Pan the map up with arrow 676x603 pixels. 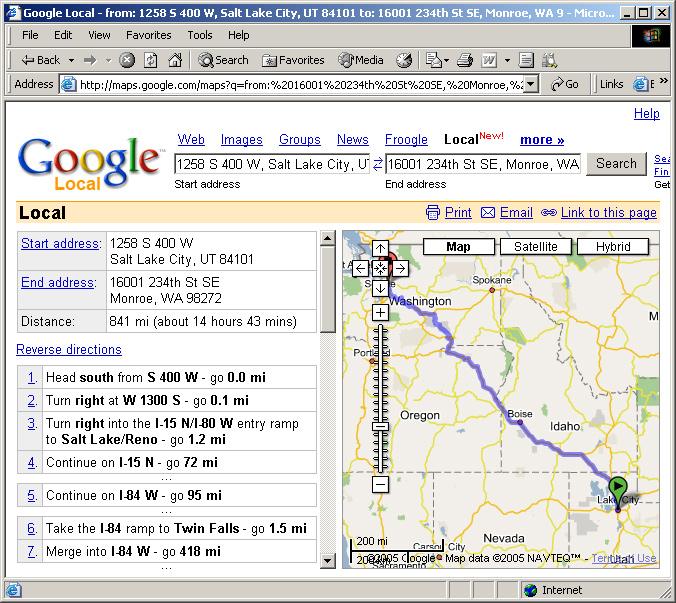[x=380, y=249]
